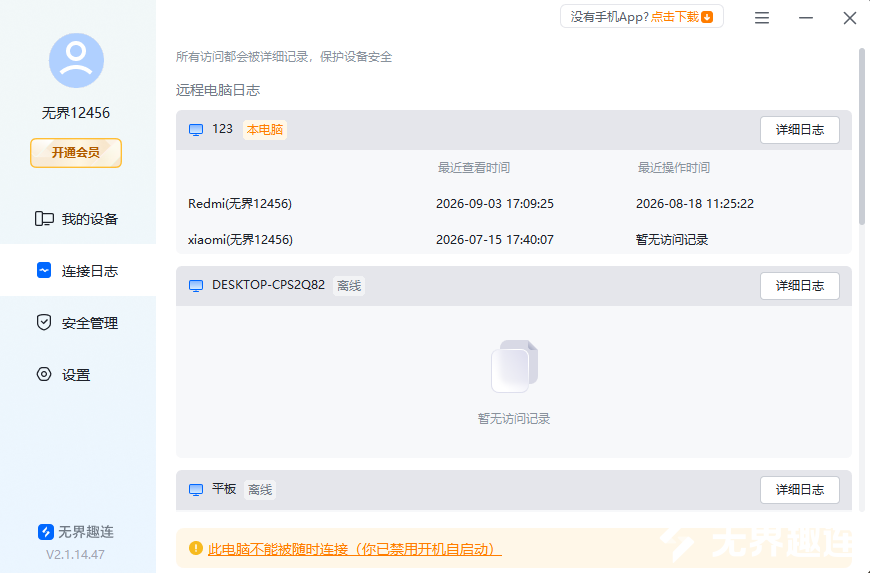Click the 离线 tag beside DESKTOP-CPS2Q82
Screen dimensions: 870x573
click(x=349, y=286)
